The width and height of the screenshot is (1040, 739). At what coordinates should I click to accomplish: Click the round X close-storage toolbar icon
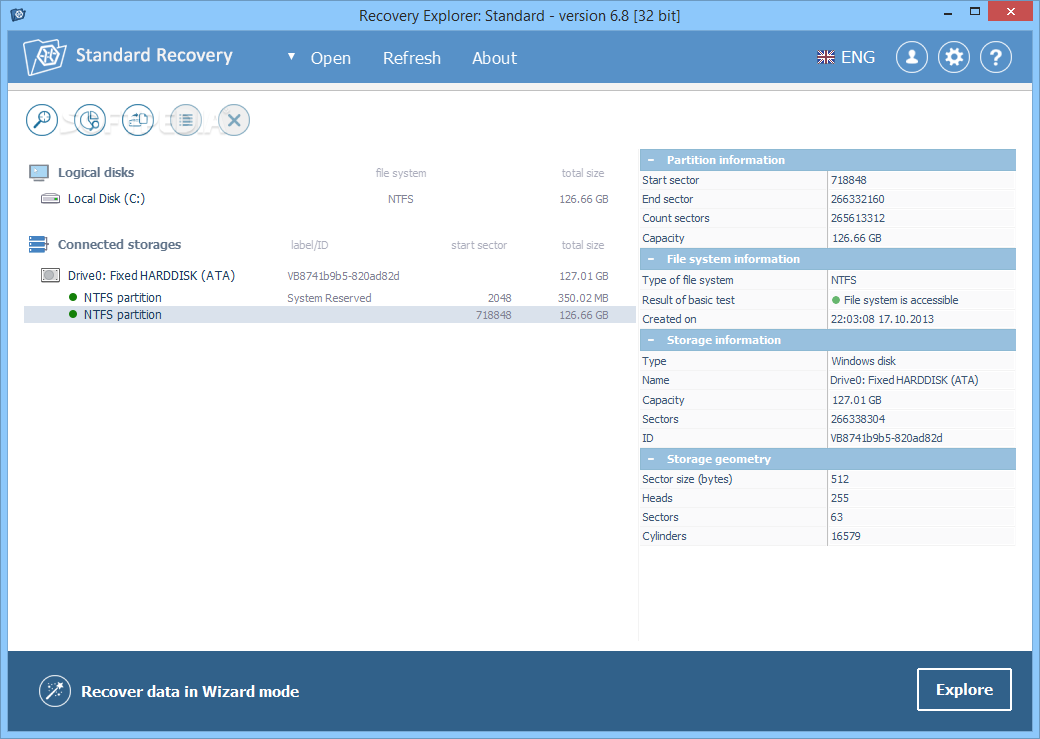234,120
